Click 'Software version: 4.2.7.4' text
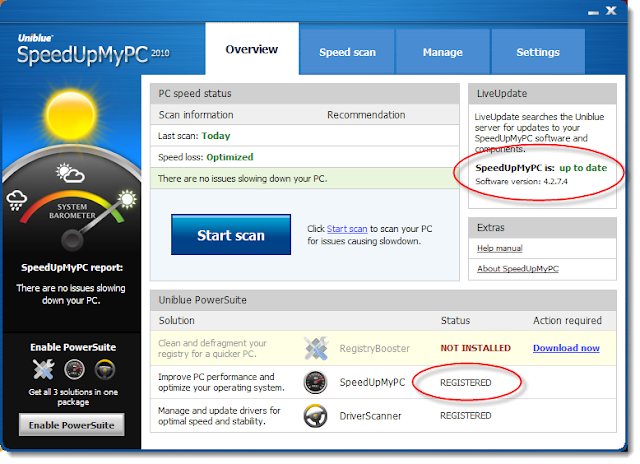This screenshot has height=464, width=640. tap(521, 181)
